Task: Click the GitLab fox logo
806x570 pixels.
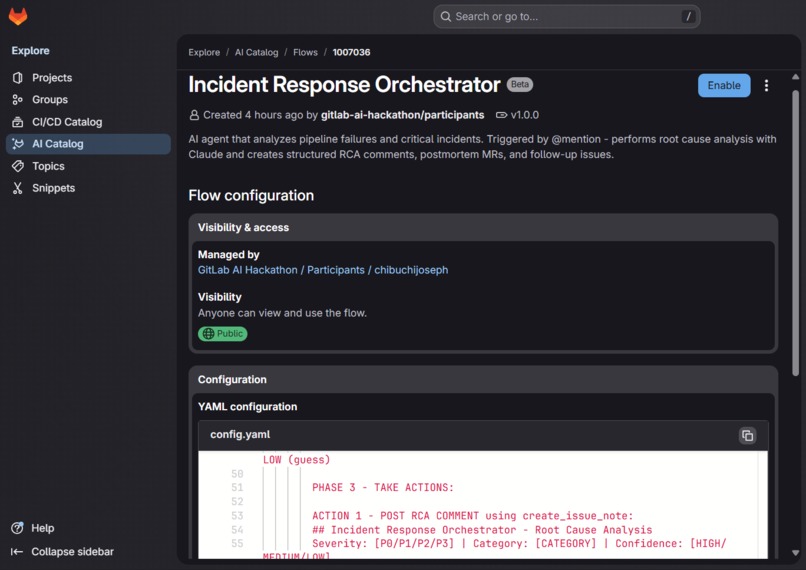Action: [18, 16]
